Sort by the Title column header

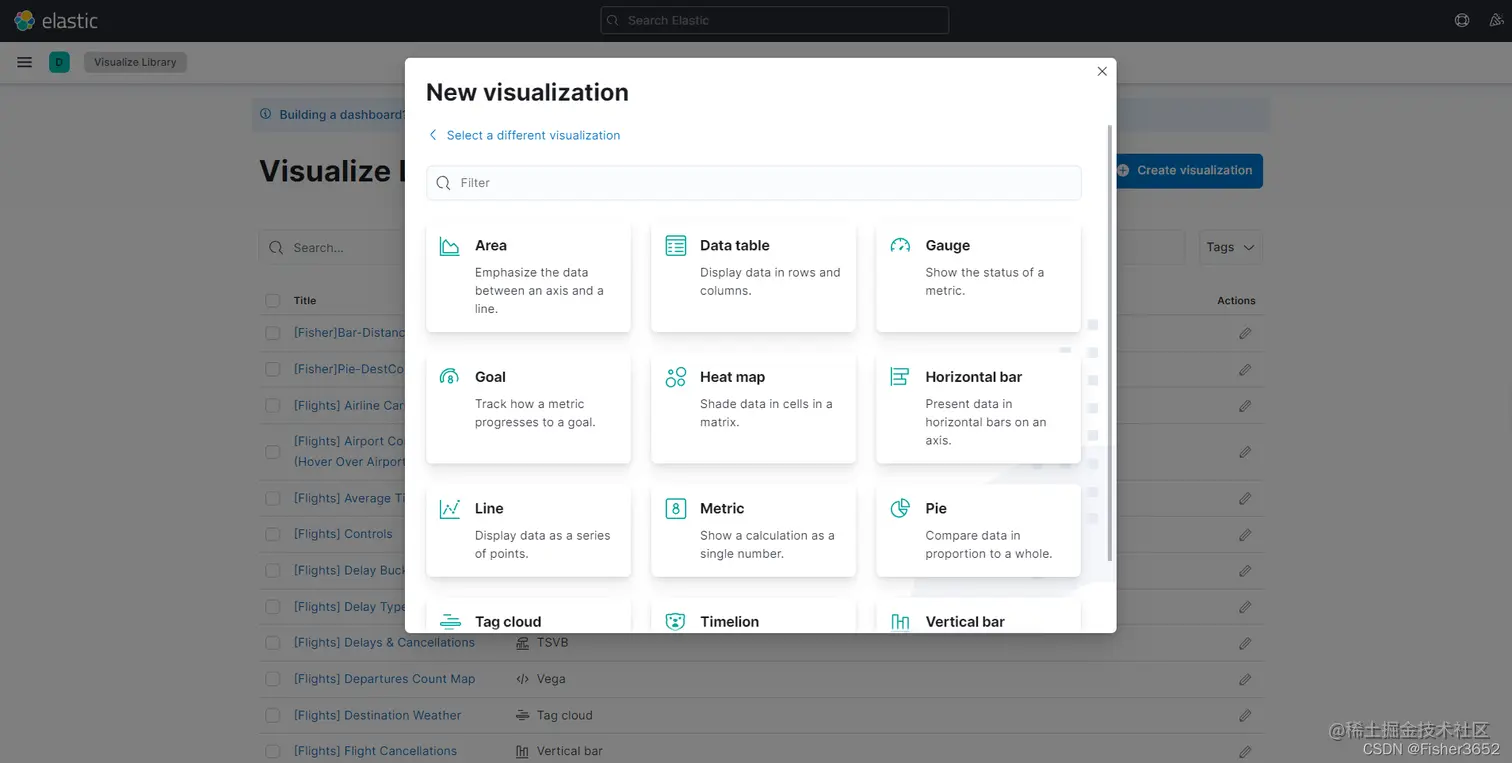pos(305,300)
